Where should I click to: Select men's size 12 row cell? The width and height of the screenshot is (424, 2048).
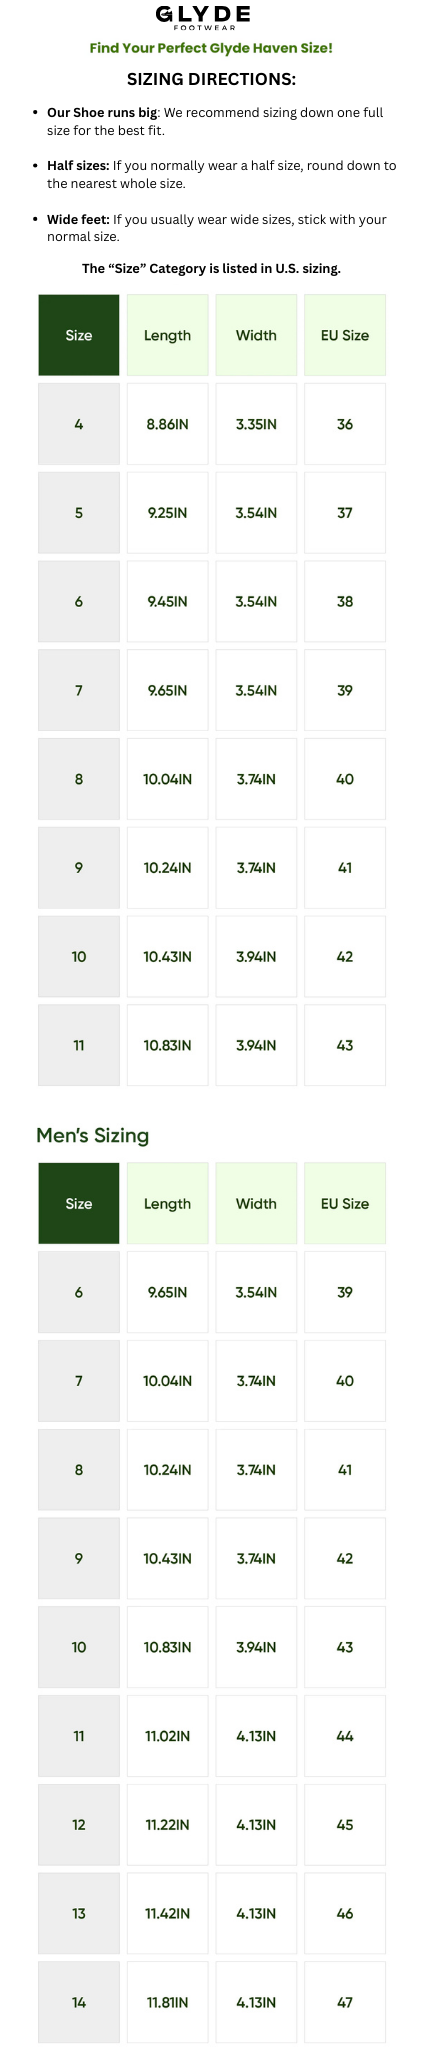click(x=79, y=1825)
